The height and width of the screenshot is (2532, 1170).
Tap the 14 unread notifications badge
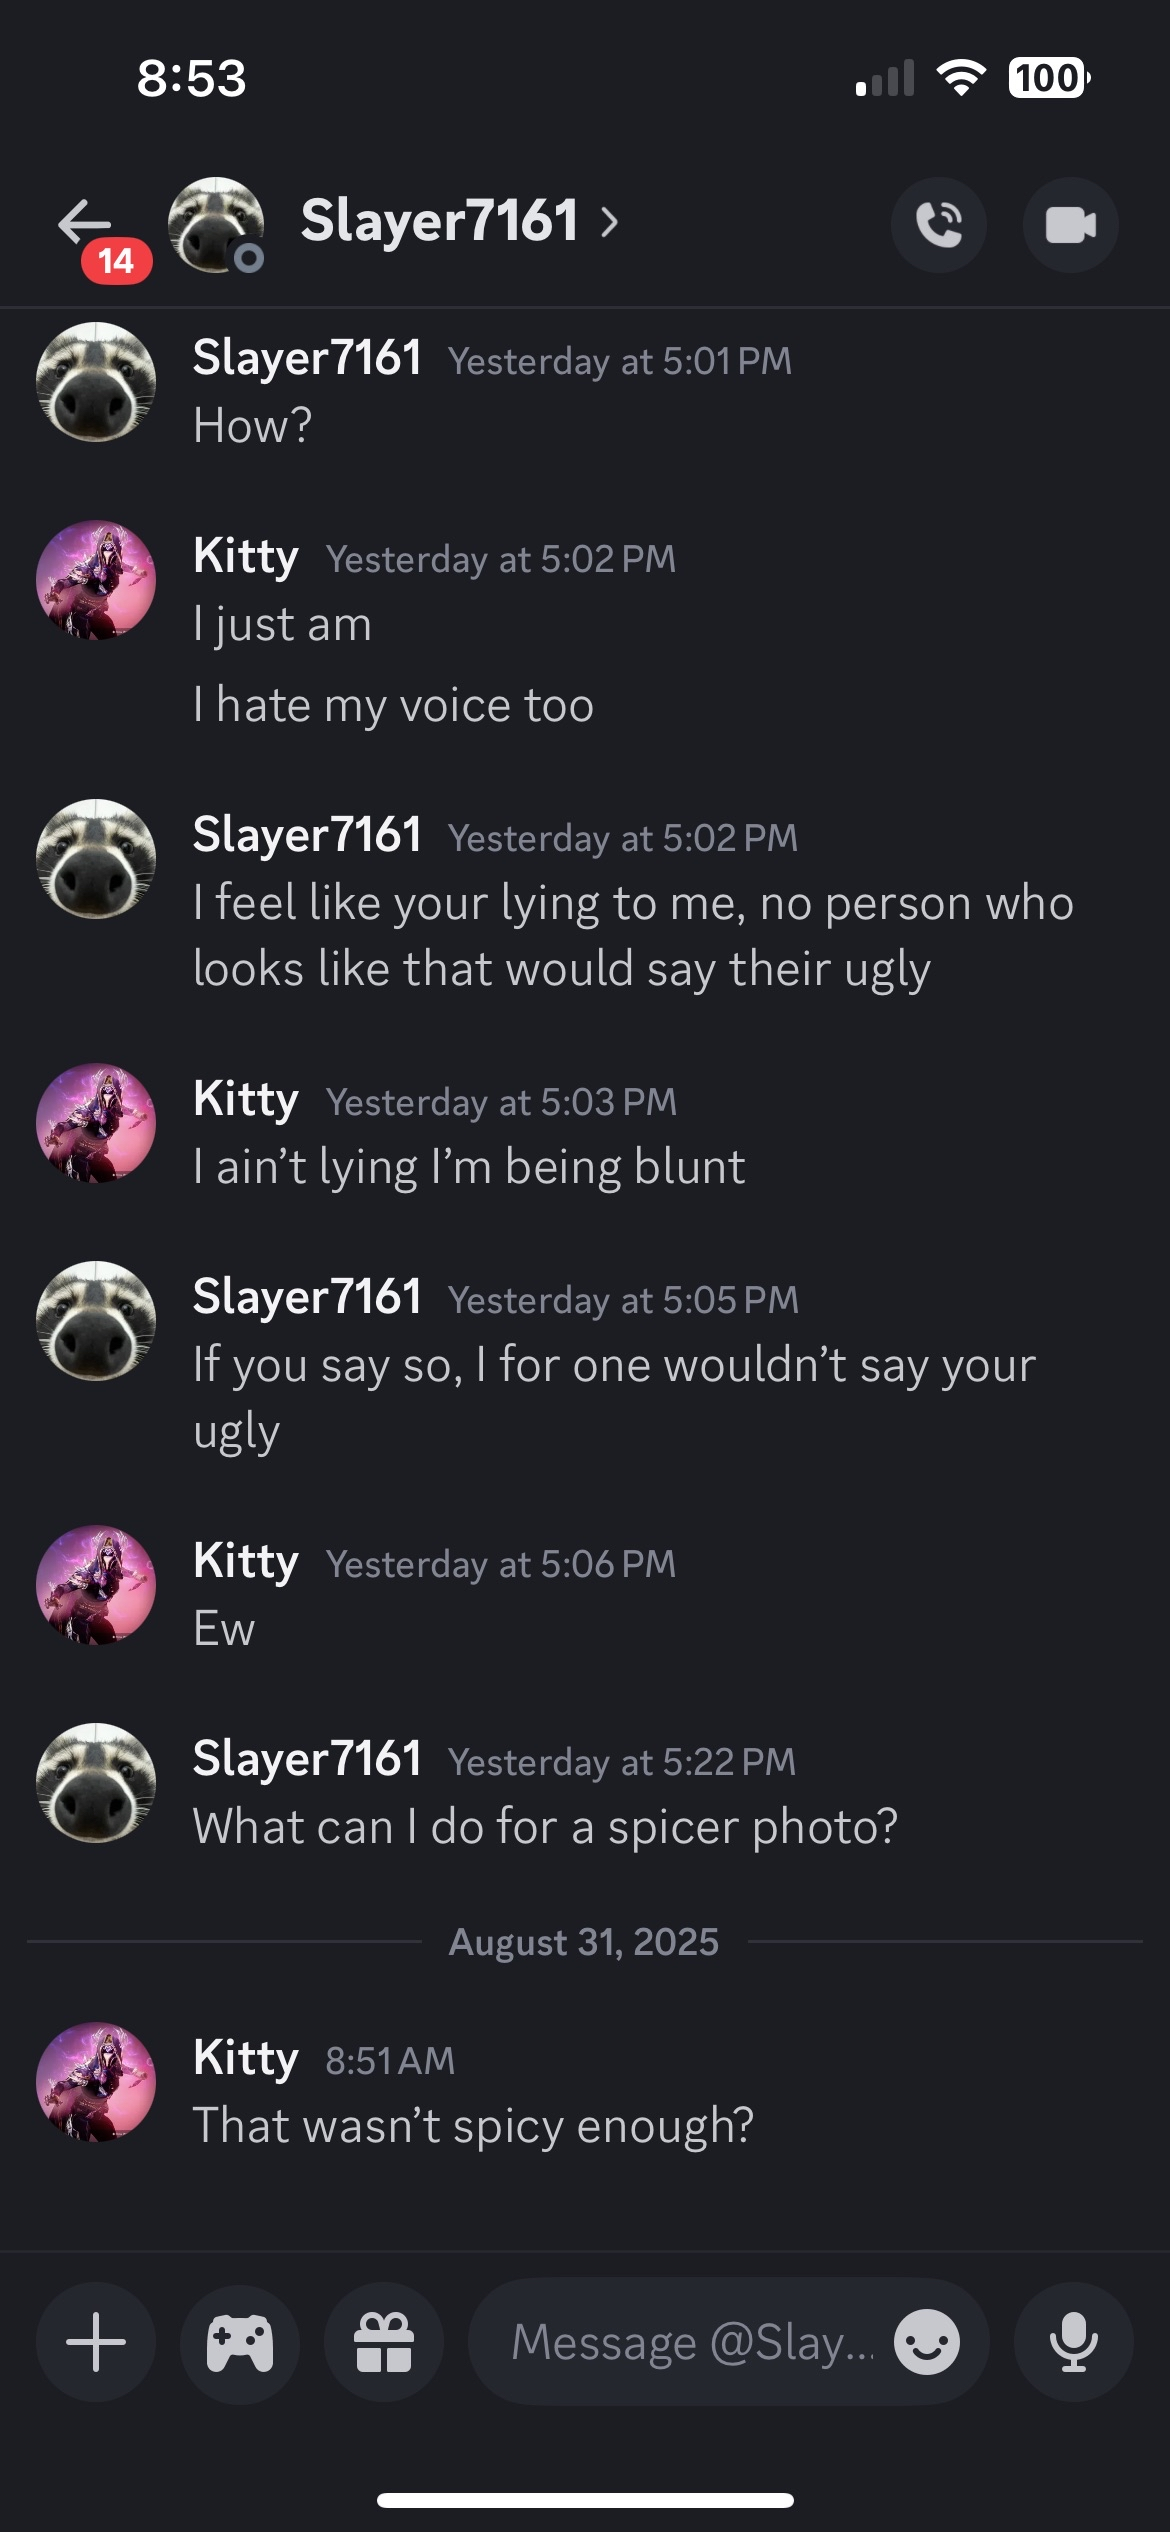pos(116,261)
